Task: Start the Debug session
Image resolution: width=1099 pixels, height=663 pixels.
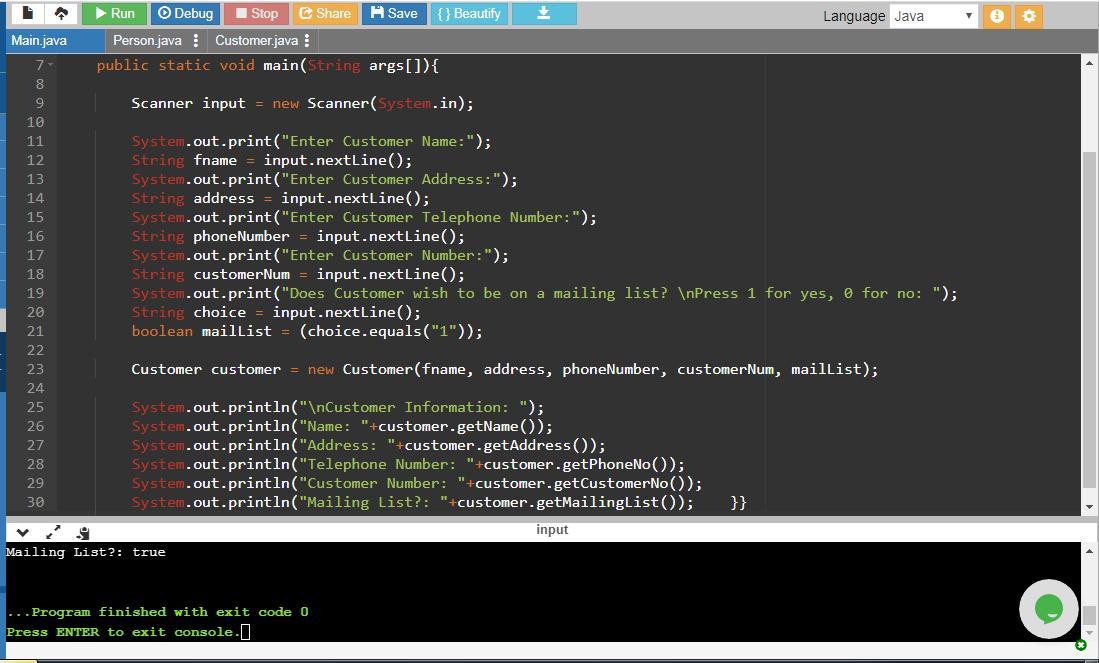Action: click(185, 13)
